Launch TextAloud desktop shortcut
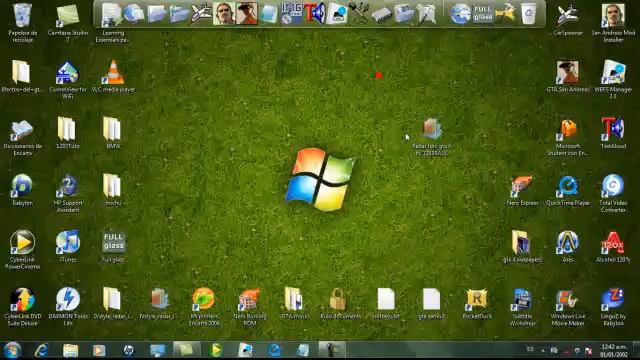 click(x=613, y=133)
